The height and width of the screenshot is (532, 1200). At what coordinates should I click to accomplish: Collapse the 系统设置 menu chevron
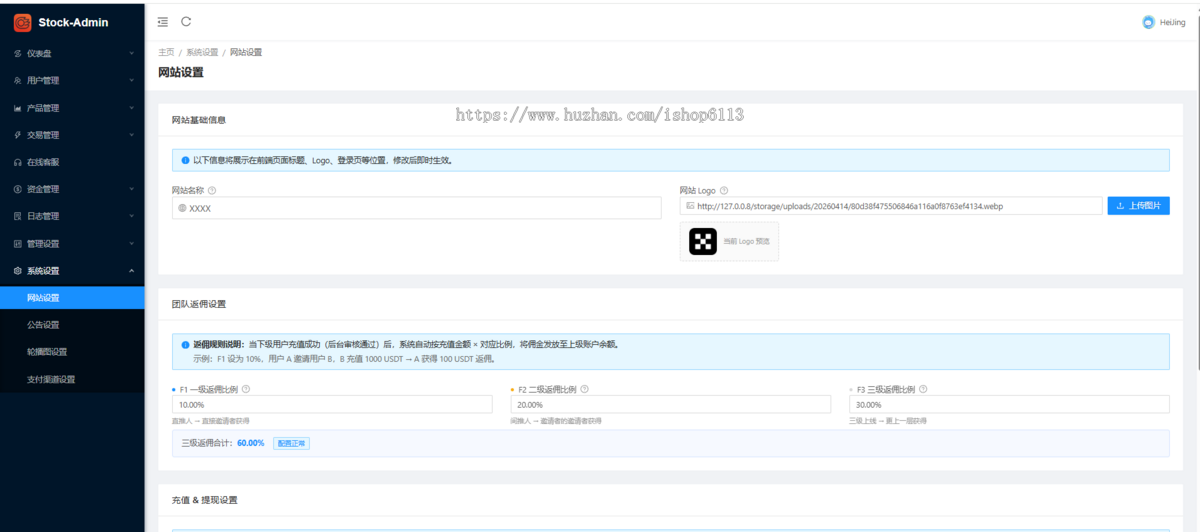(x=132, y=270)
